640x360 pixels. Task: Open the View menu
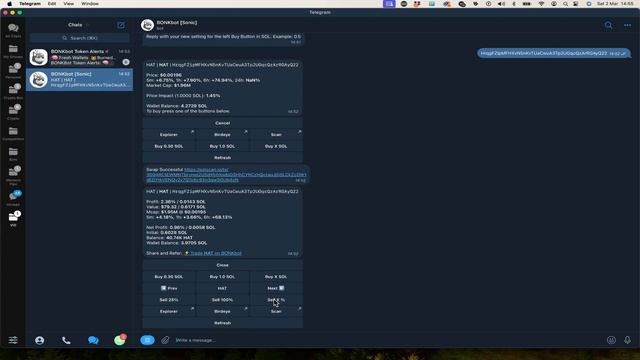[69, 4]
